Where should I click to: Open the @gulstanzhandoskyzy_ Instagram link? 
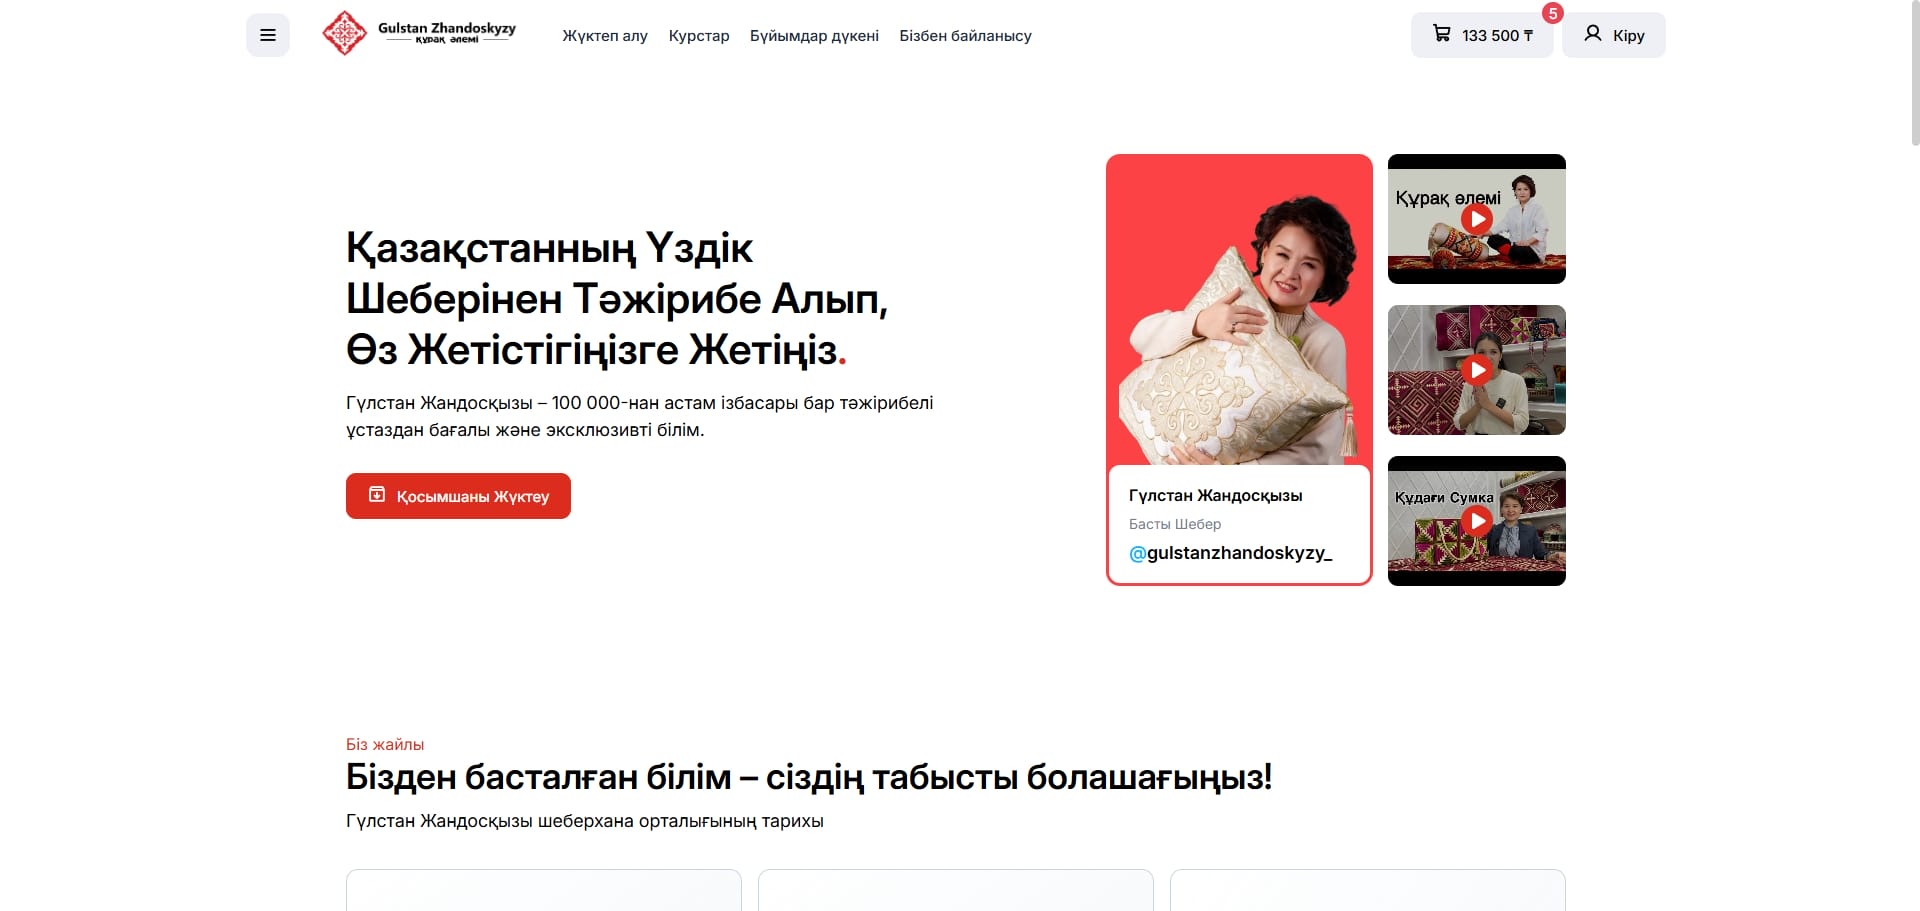click(x=1230, y=553)
